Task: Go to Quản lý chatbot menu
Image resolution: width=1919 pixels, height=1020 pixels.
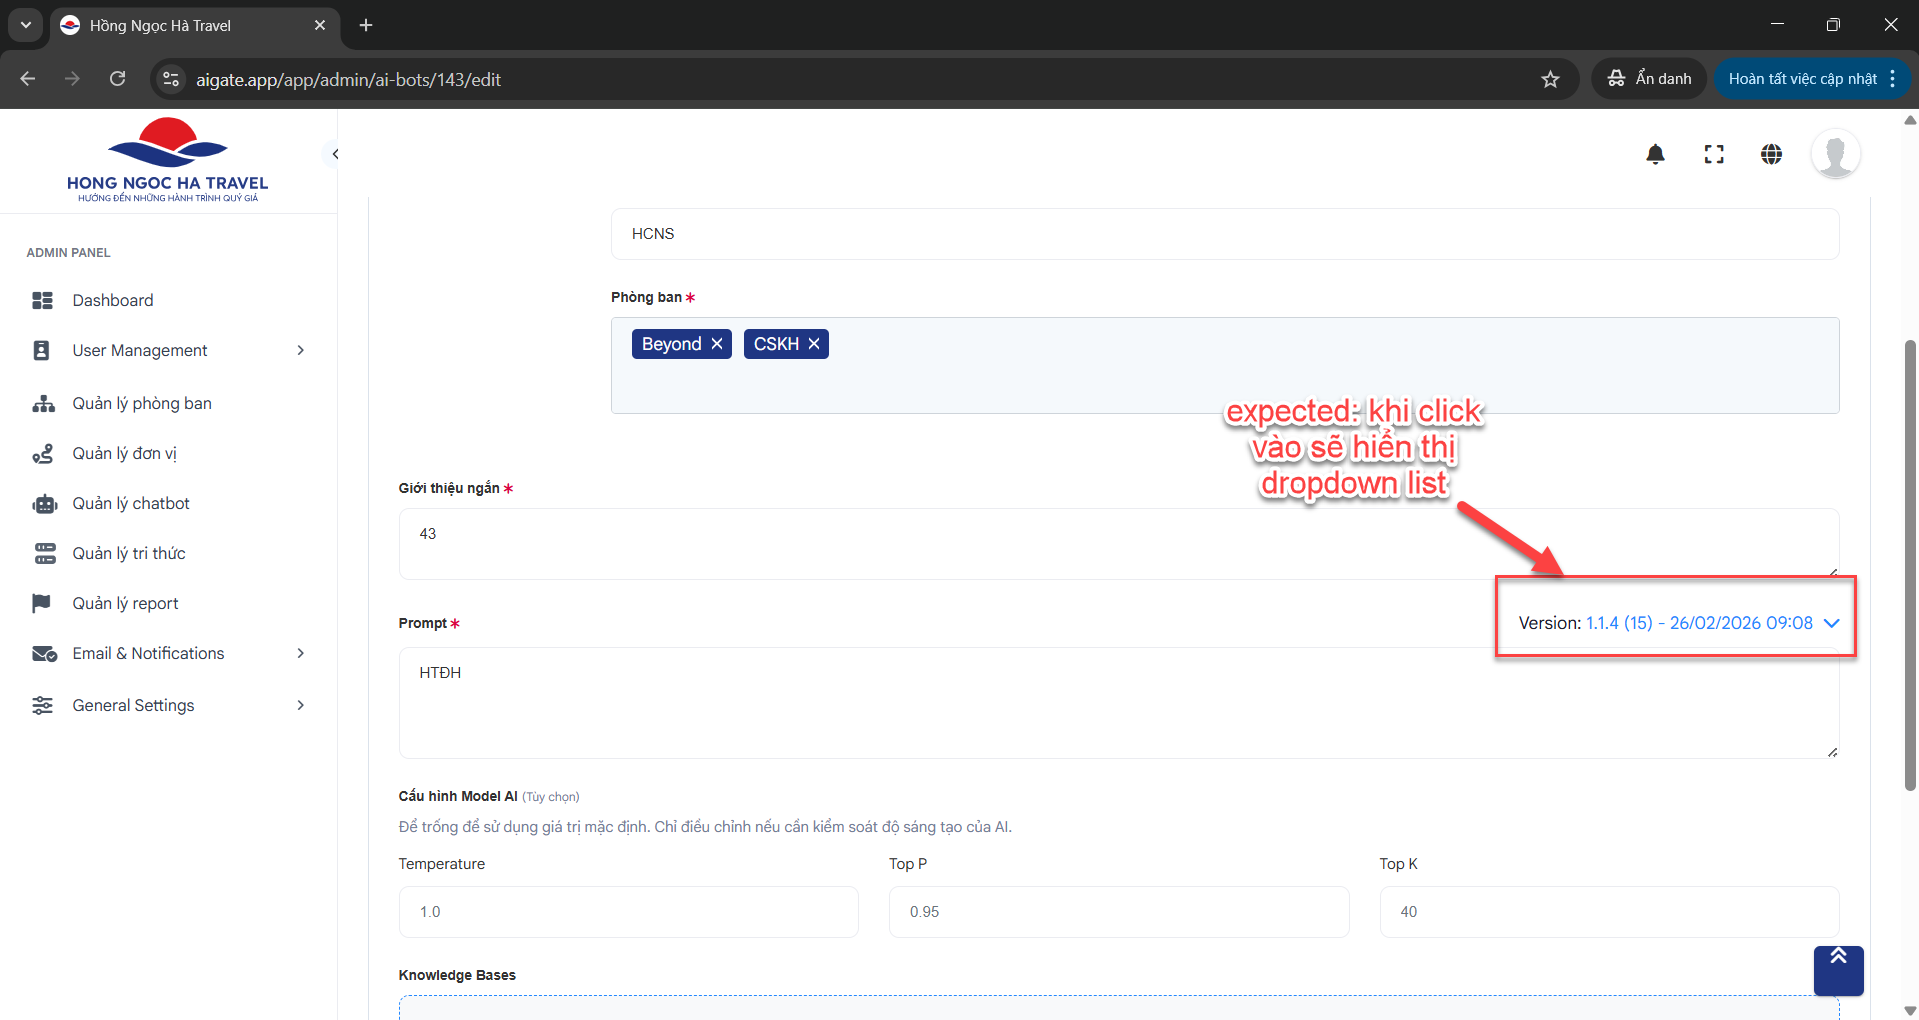Action: 131,503
